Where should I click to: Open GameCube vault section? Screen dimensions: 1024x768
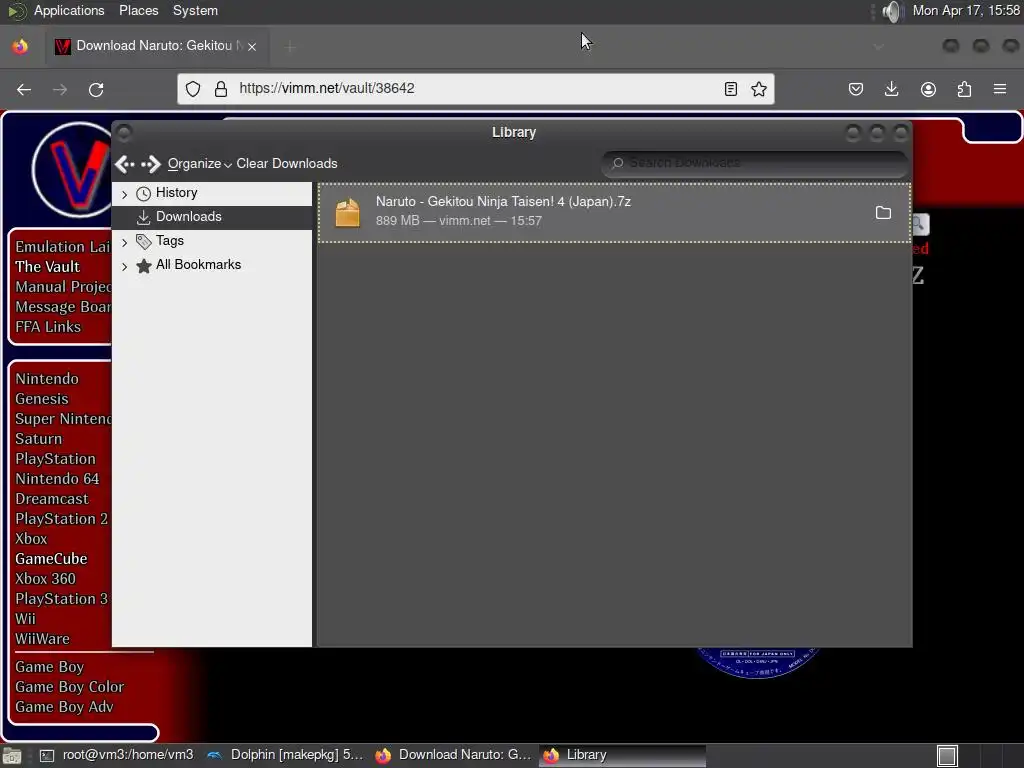(52, 559)
